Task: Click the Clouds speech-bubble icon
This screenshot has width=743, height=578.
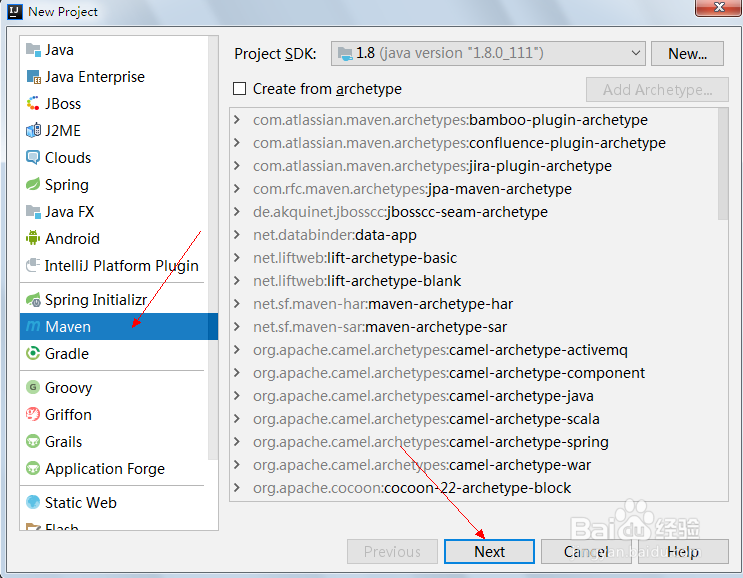Action: pos(33,157)
